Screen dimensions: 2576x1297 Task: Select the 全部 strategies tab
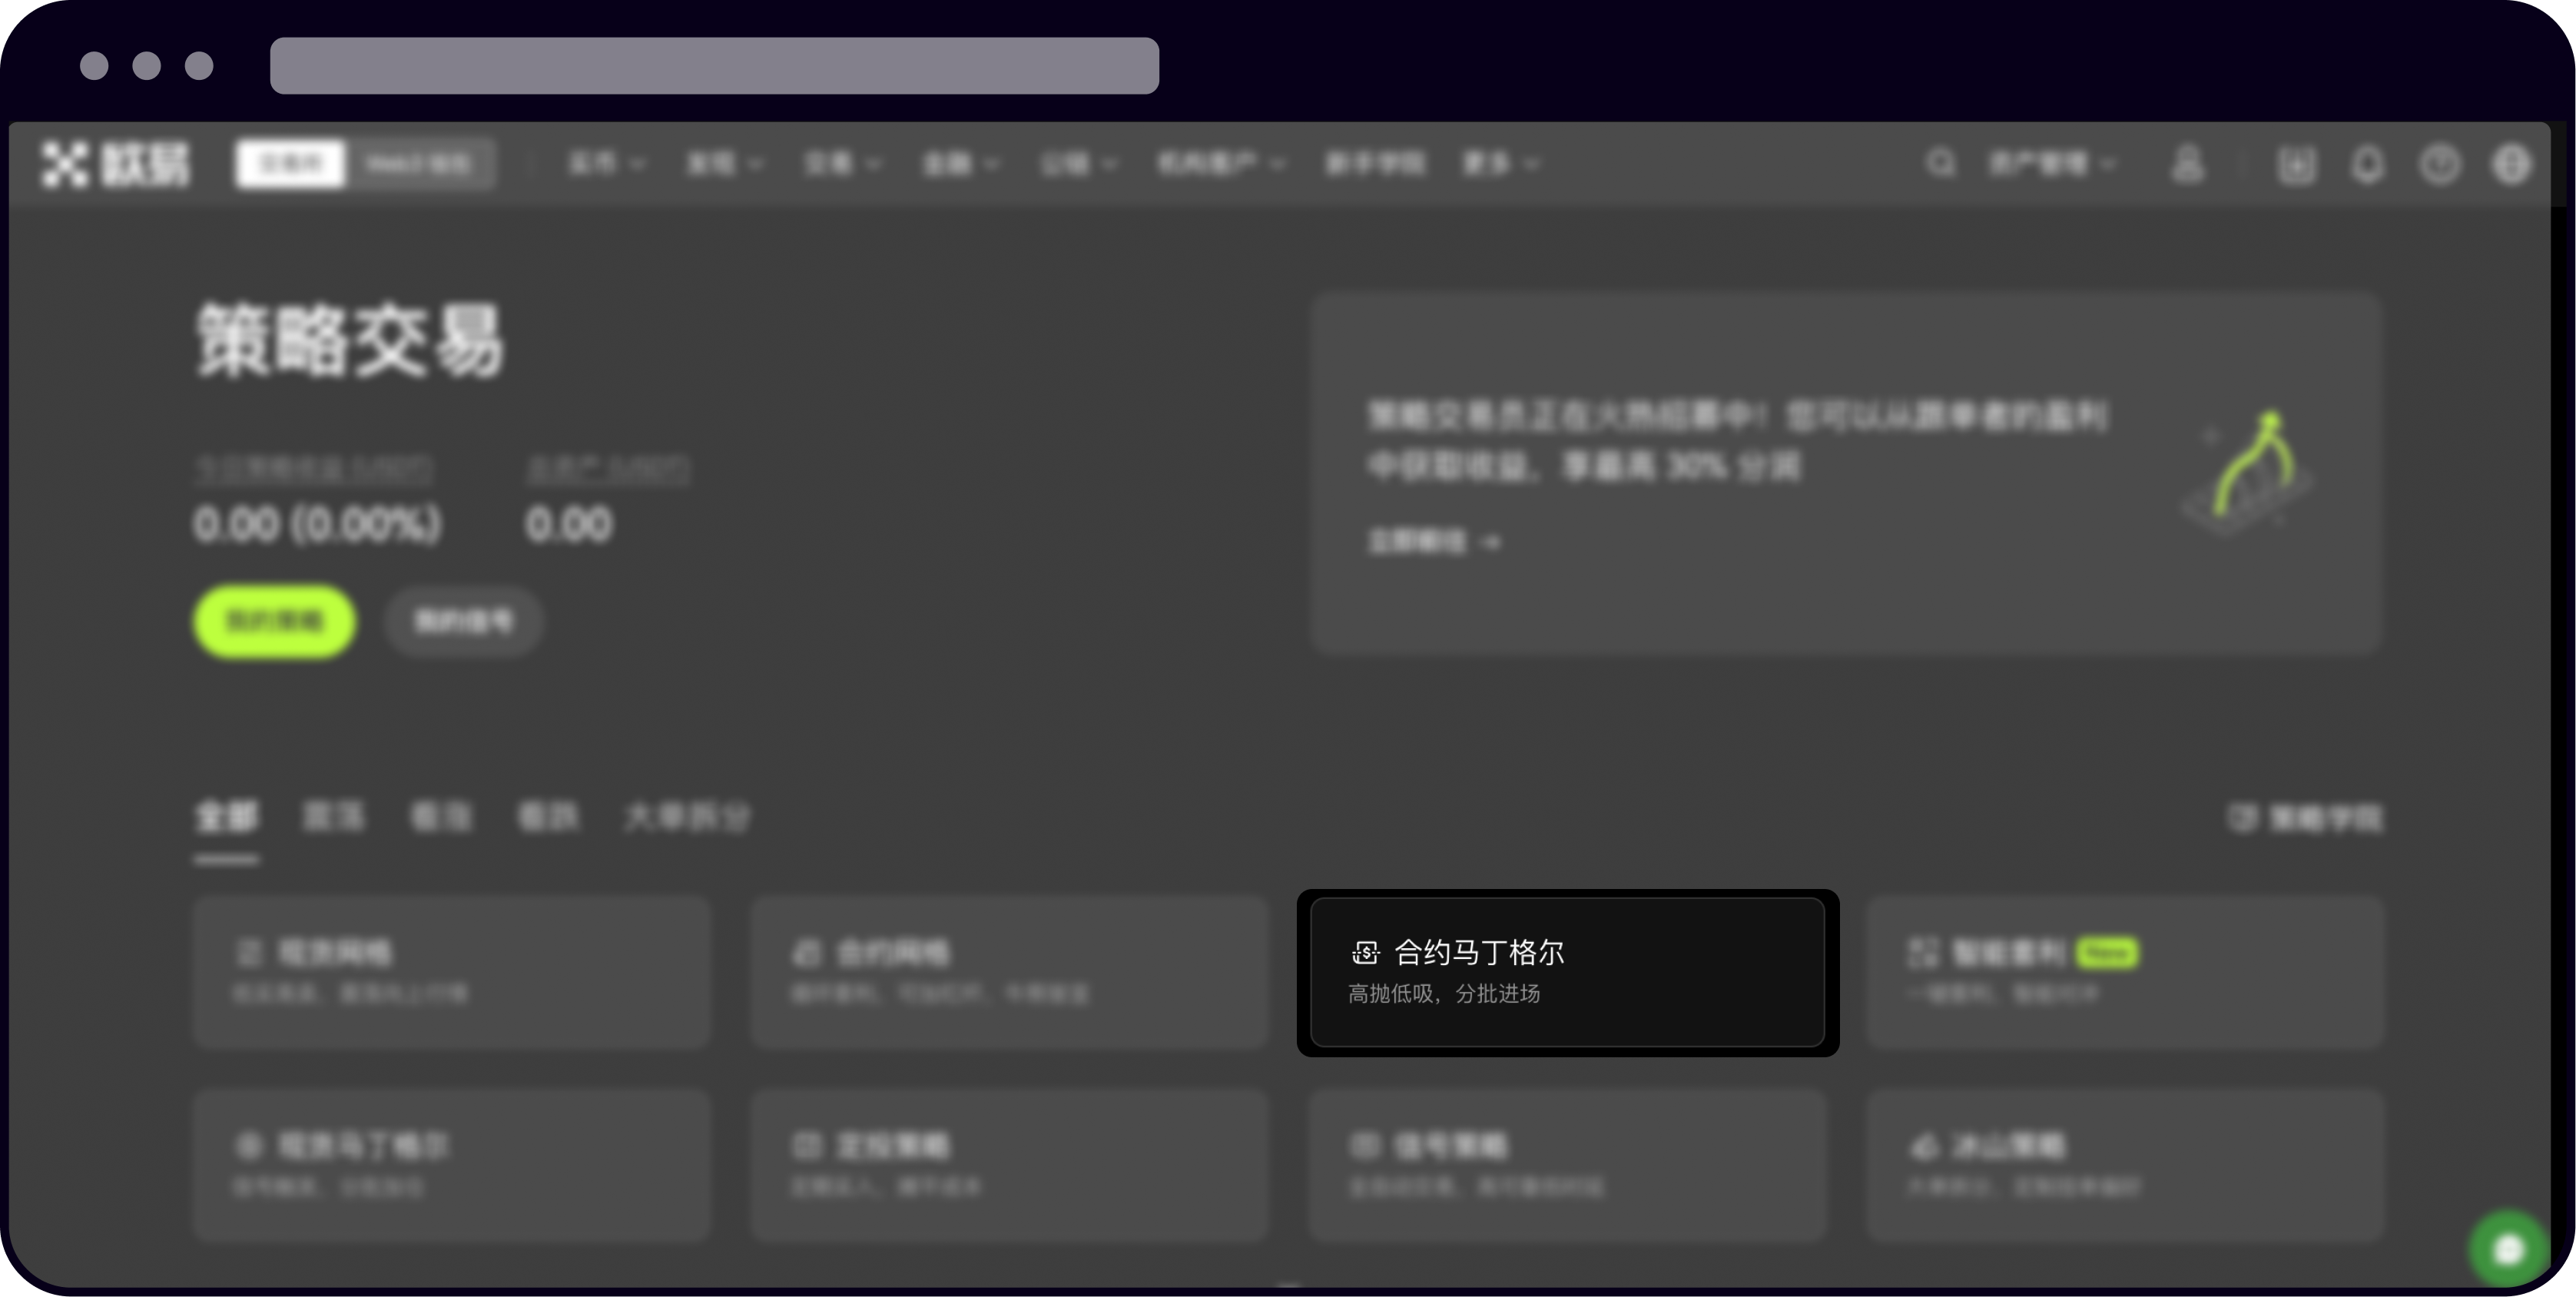pos(226,817)
